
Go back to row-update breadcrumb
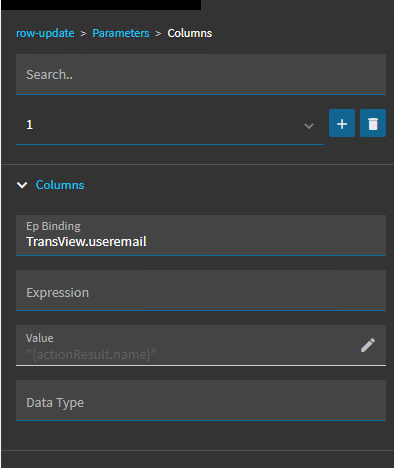[45, 33]
